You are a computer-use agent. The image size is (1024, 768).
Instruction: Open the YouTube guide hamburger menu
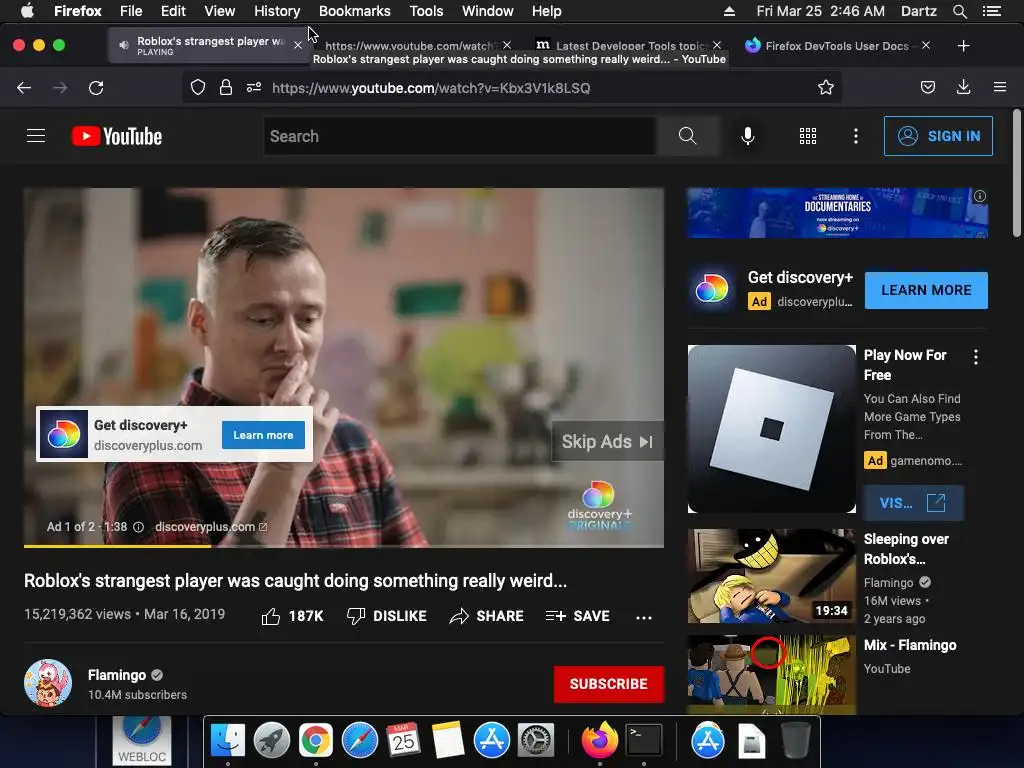tap(36, 136)
